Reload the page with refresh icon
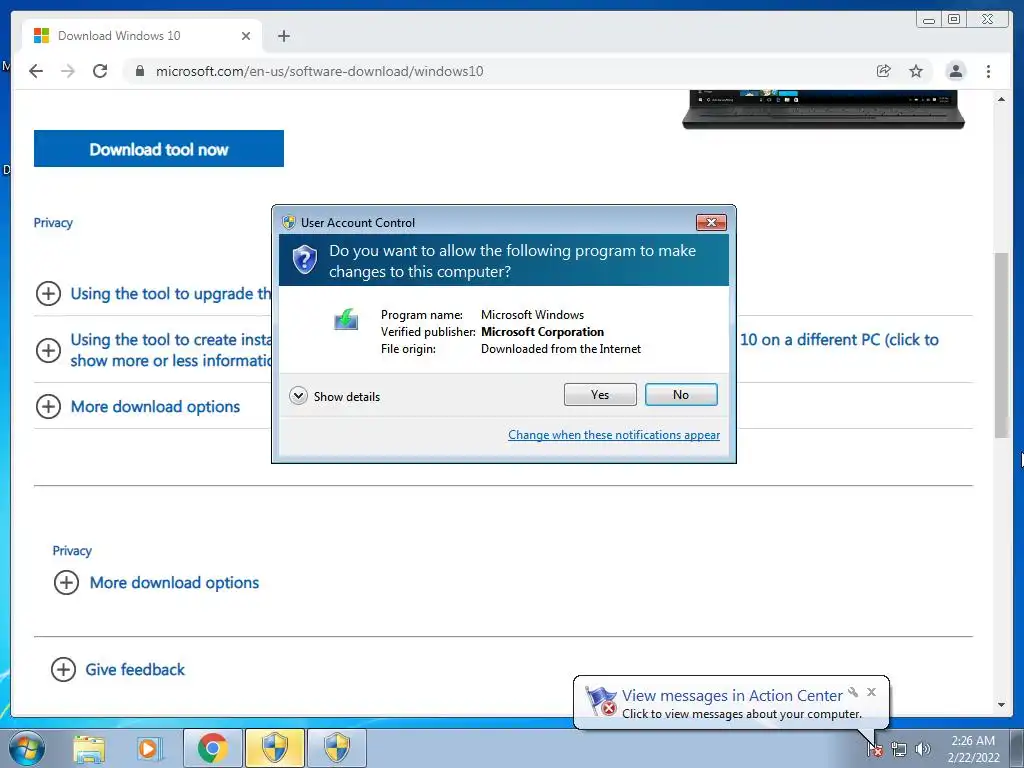The width and height of the screenshot is (1024, 768). pyautogui.click(x=100, y=71)
